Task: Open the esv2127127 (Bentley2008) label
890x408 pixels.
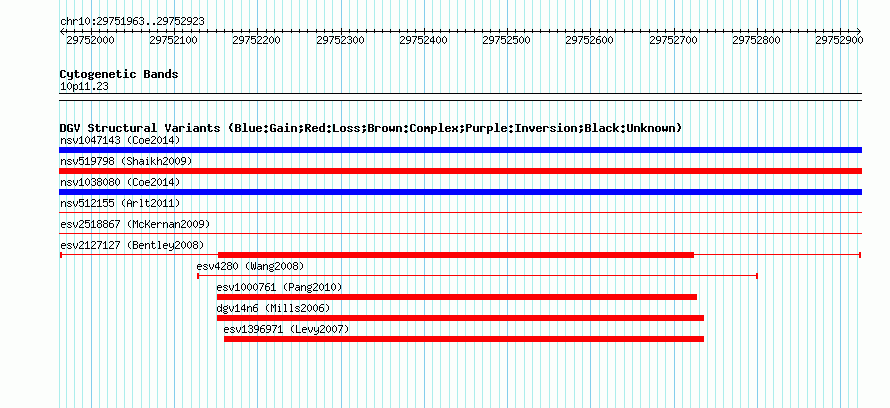Action: 132,245
